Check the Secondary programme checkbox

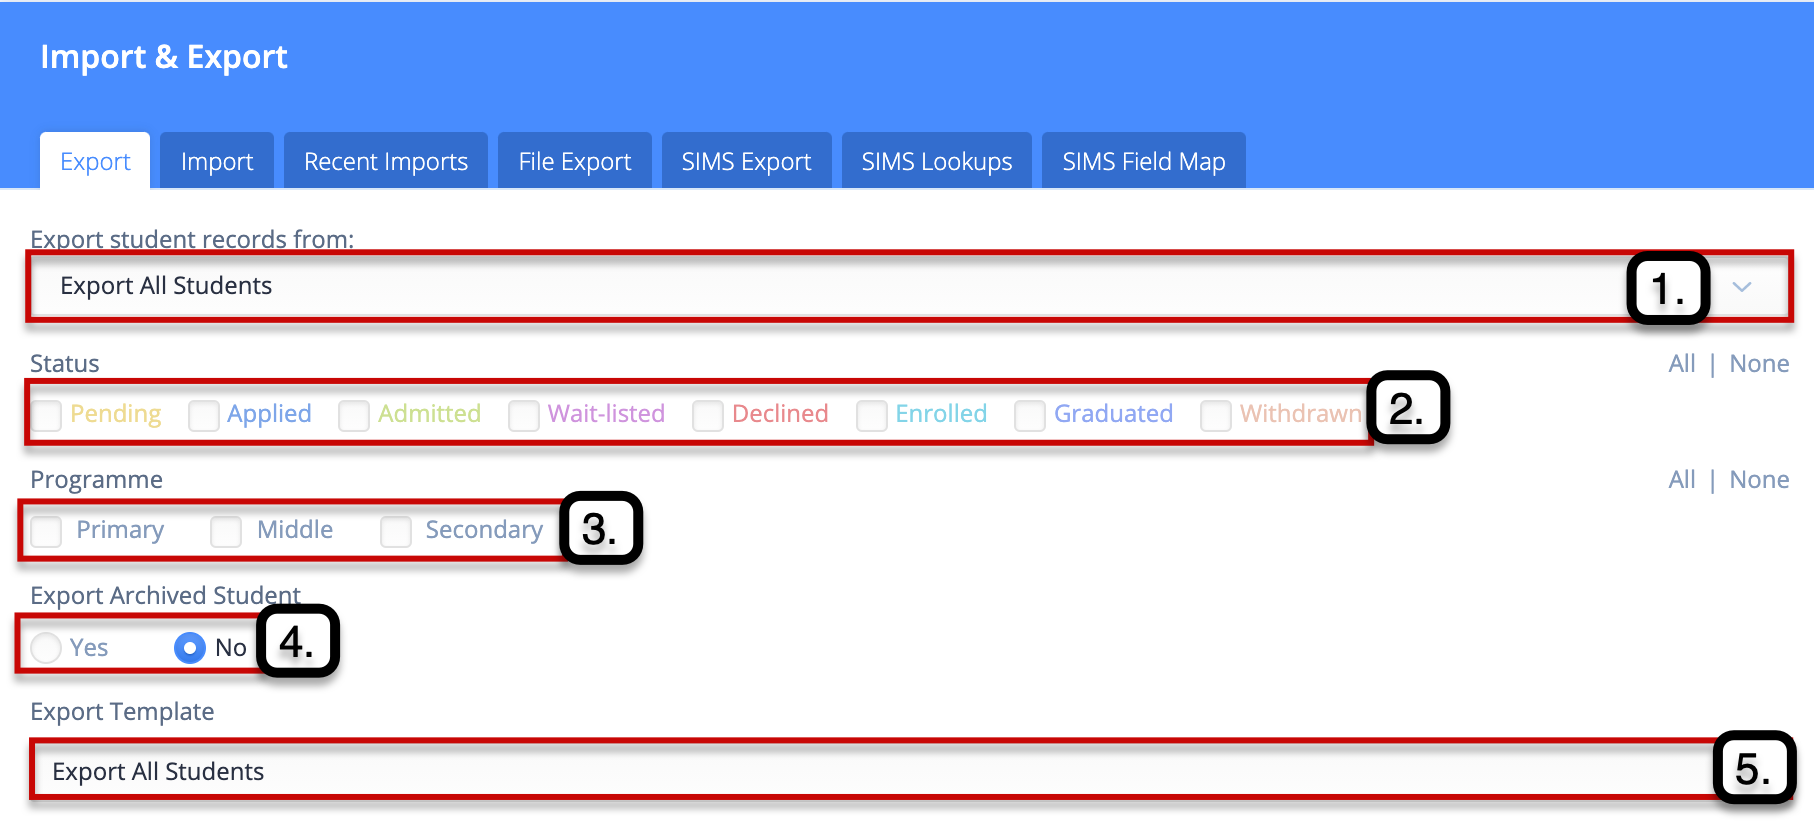click(396, 531)
